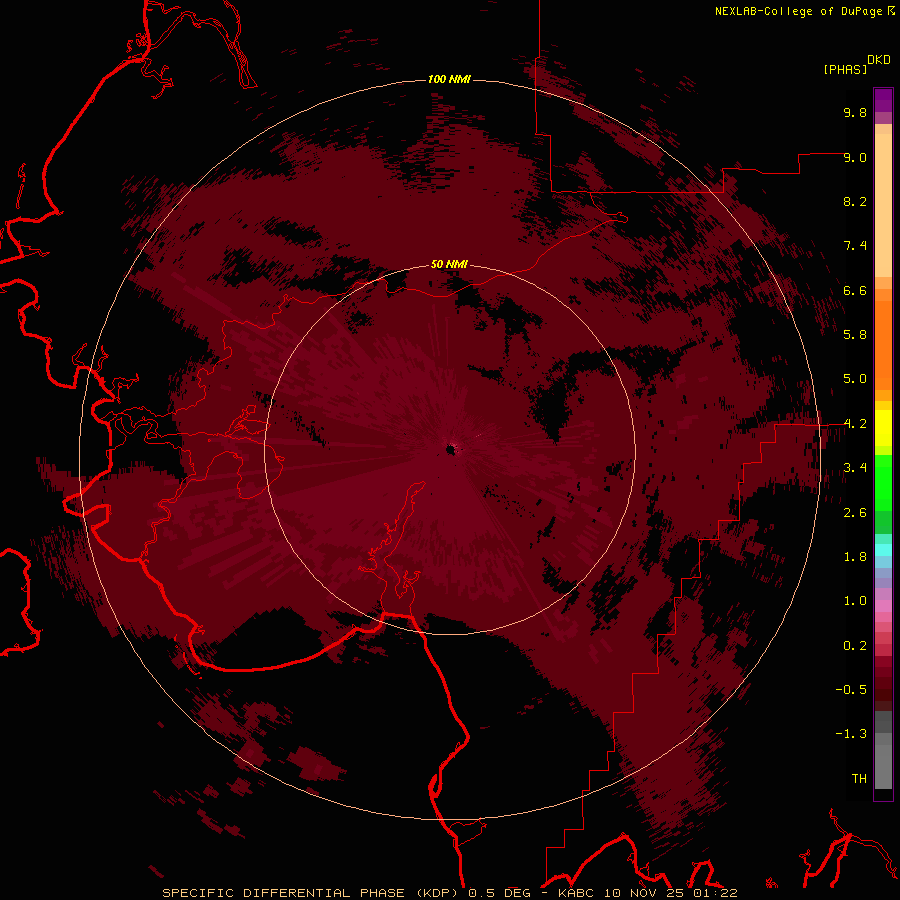Pick the bright green segment of the color bar

coord(883,482)
